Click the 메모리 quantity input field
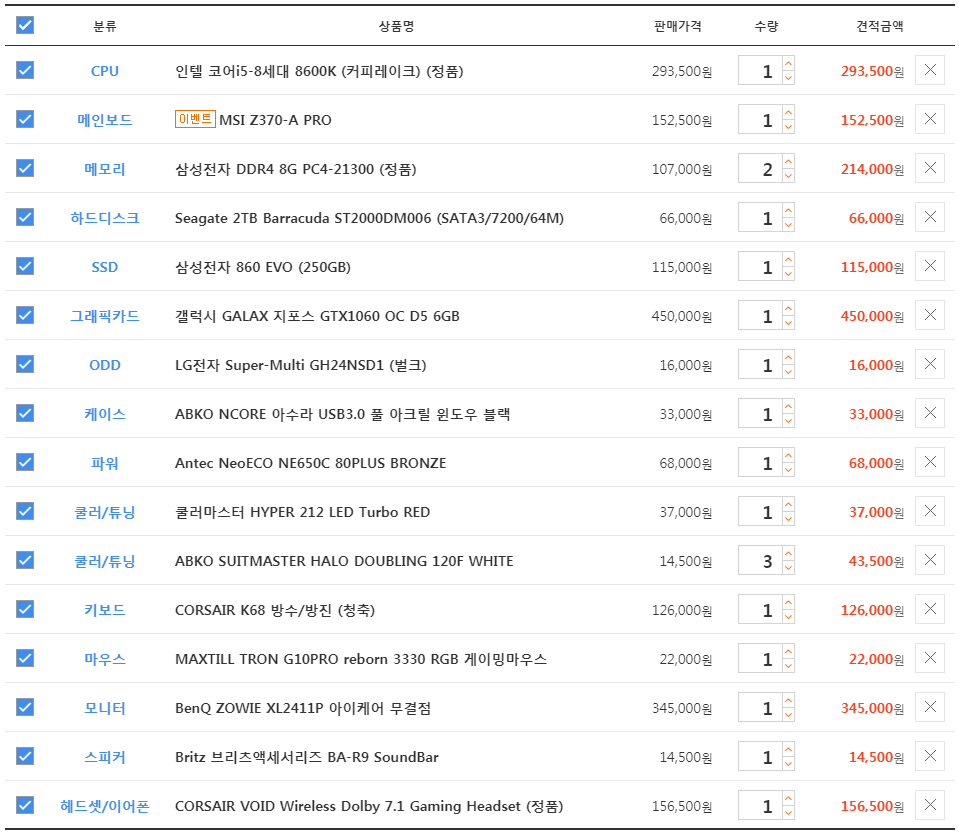This screenshot has height=836, width=959. (x=760, y=168)
